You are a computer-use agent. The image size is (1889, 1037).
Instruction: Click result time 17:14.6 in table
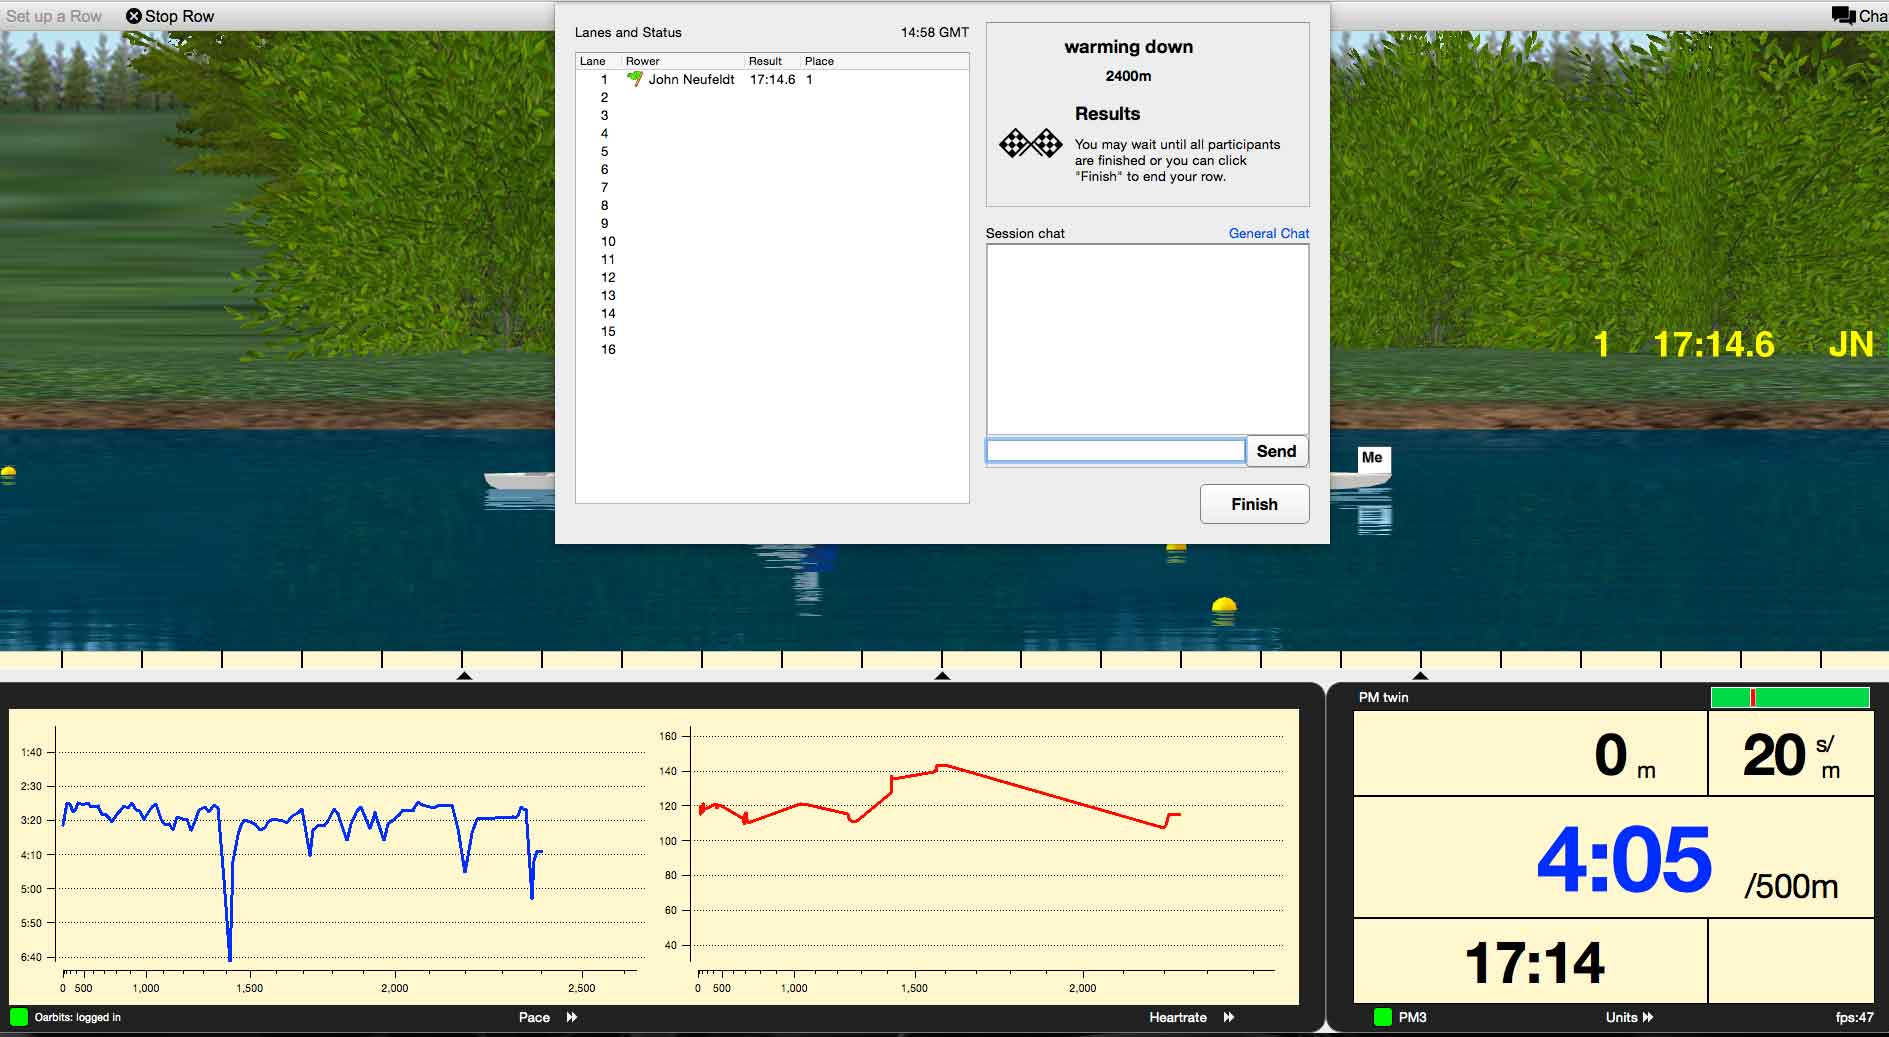772,79
